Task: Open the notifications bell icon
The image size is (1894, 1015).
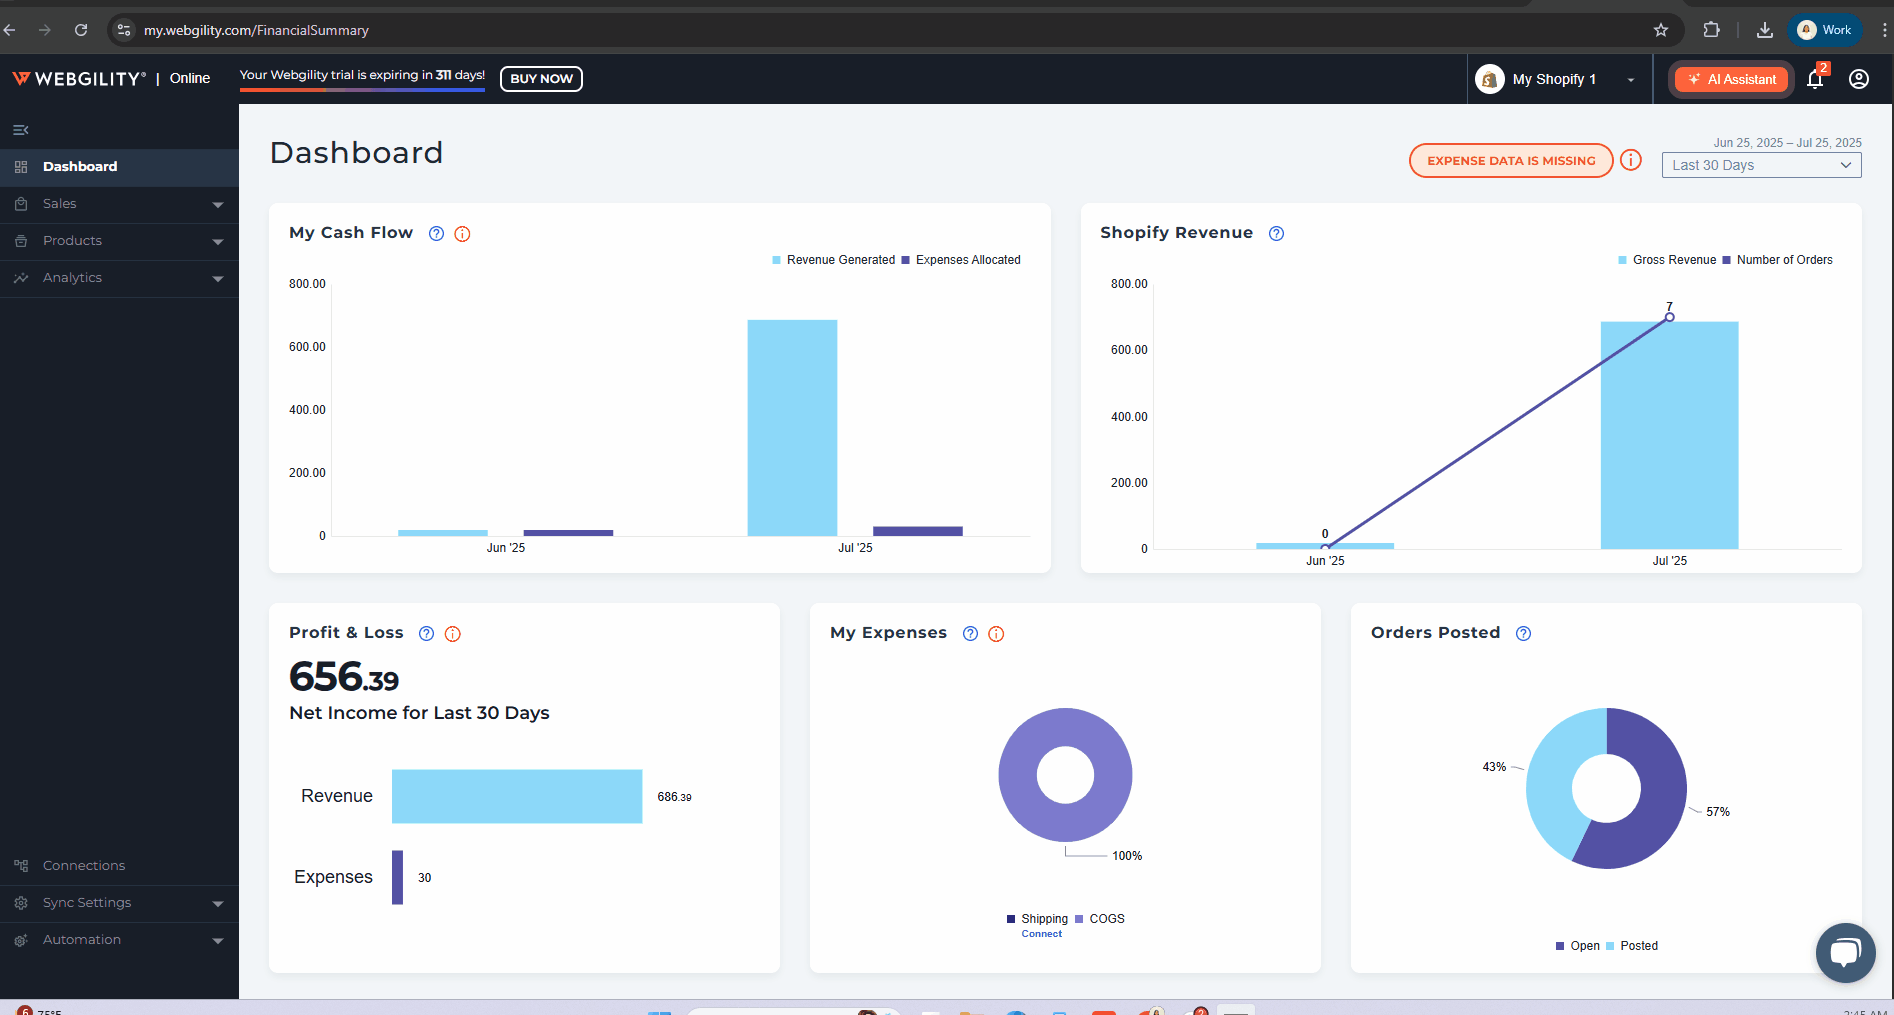Action: 1815,80
